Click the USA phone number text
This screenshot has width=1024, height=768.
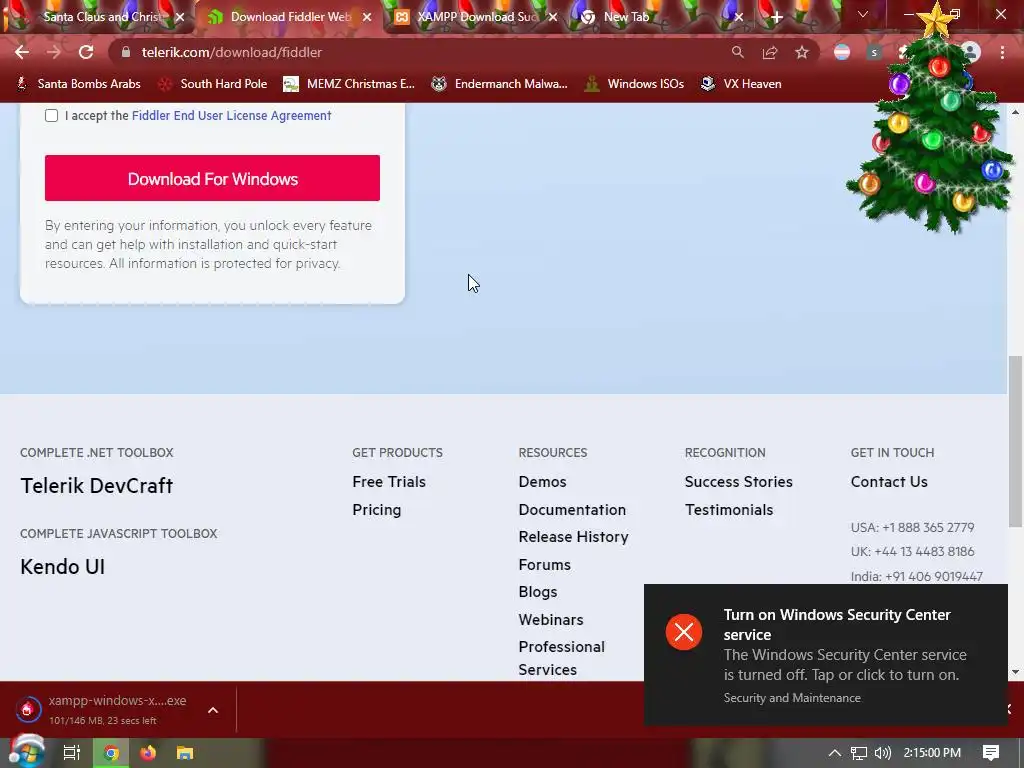coord(912,528)
